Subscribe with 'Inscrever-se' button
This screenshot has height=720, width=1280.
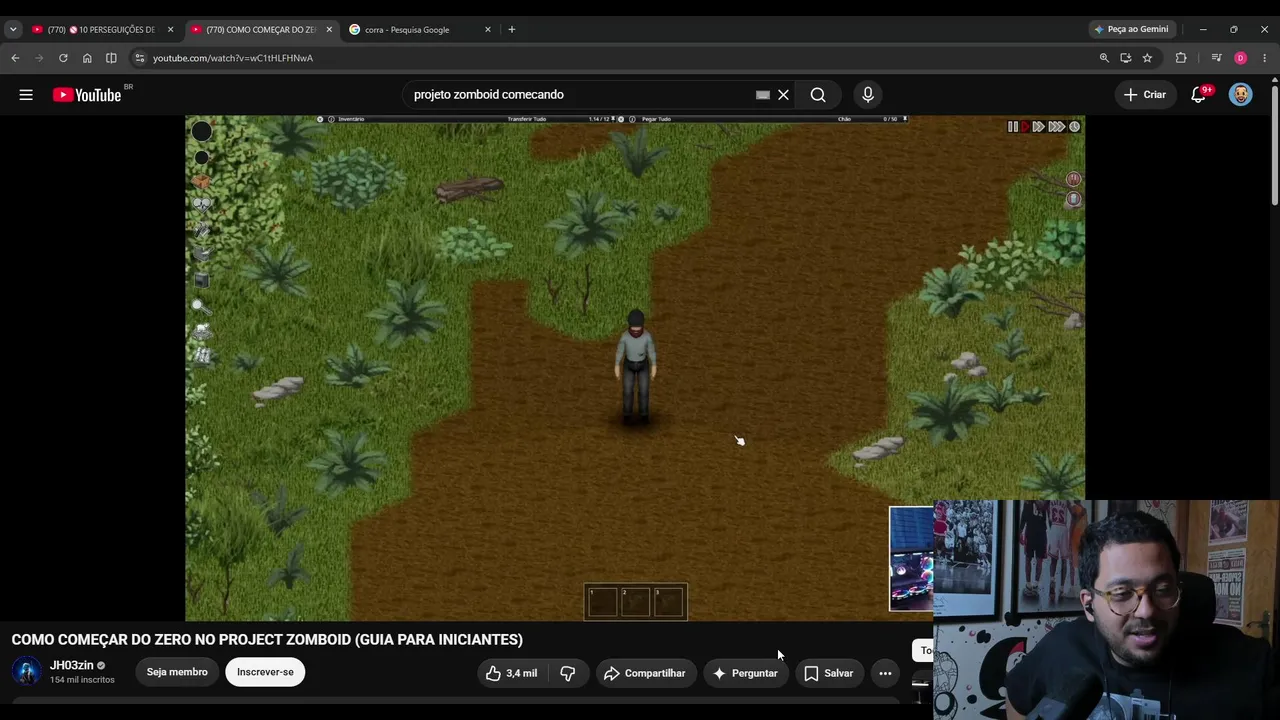point(265,672)
